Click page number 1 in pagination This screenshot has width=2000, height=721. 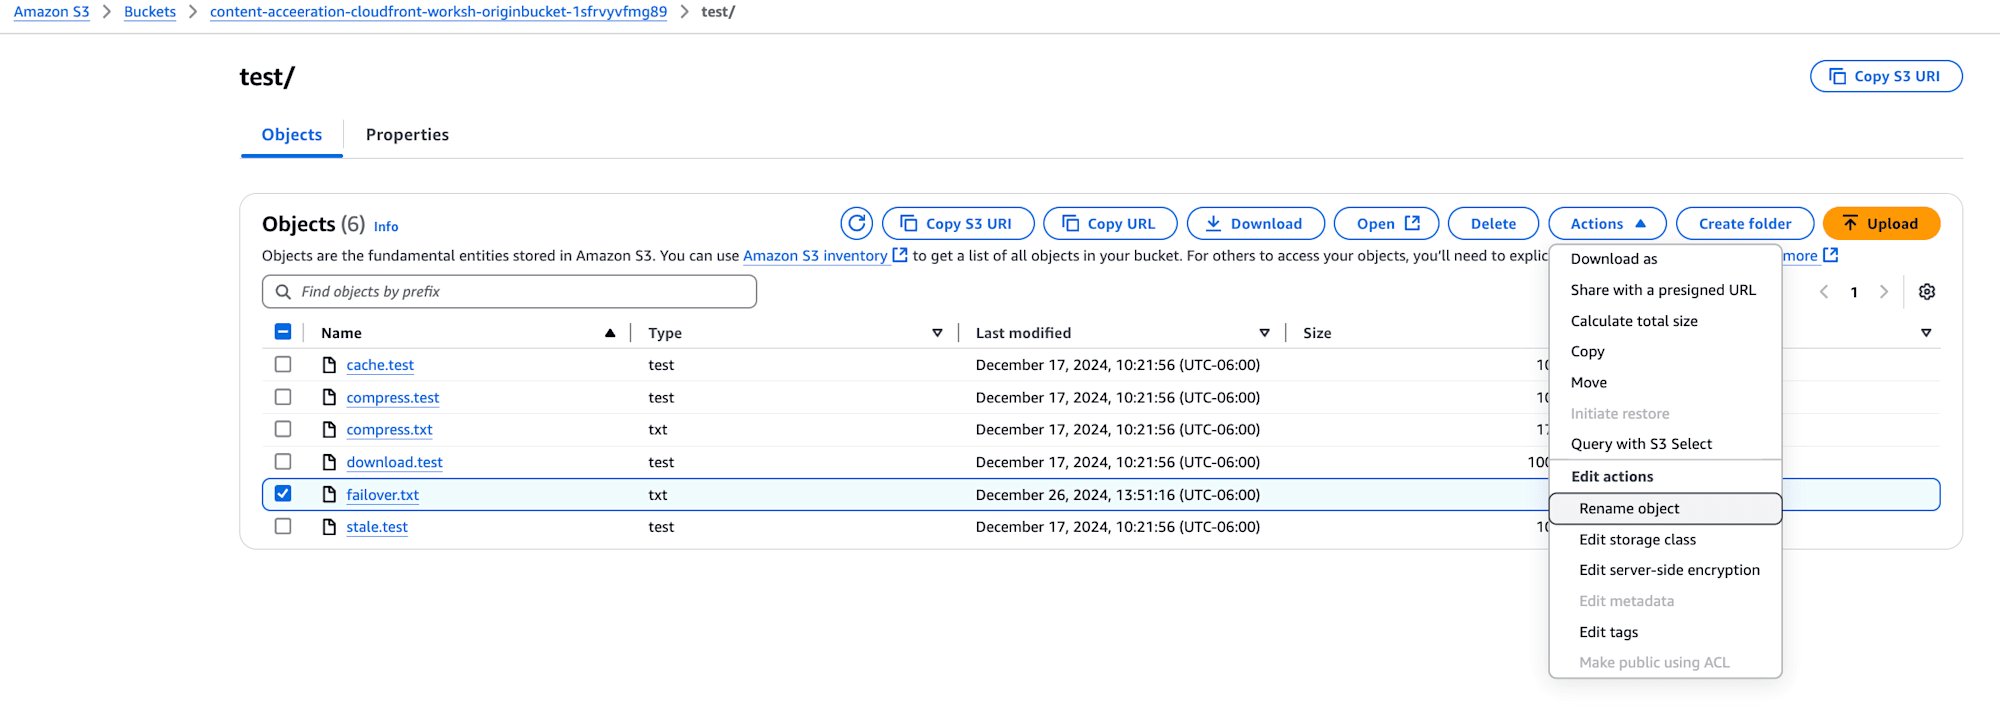(1854, 292)
